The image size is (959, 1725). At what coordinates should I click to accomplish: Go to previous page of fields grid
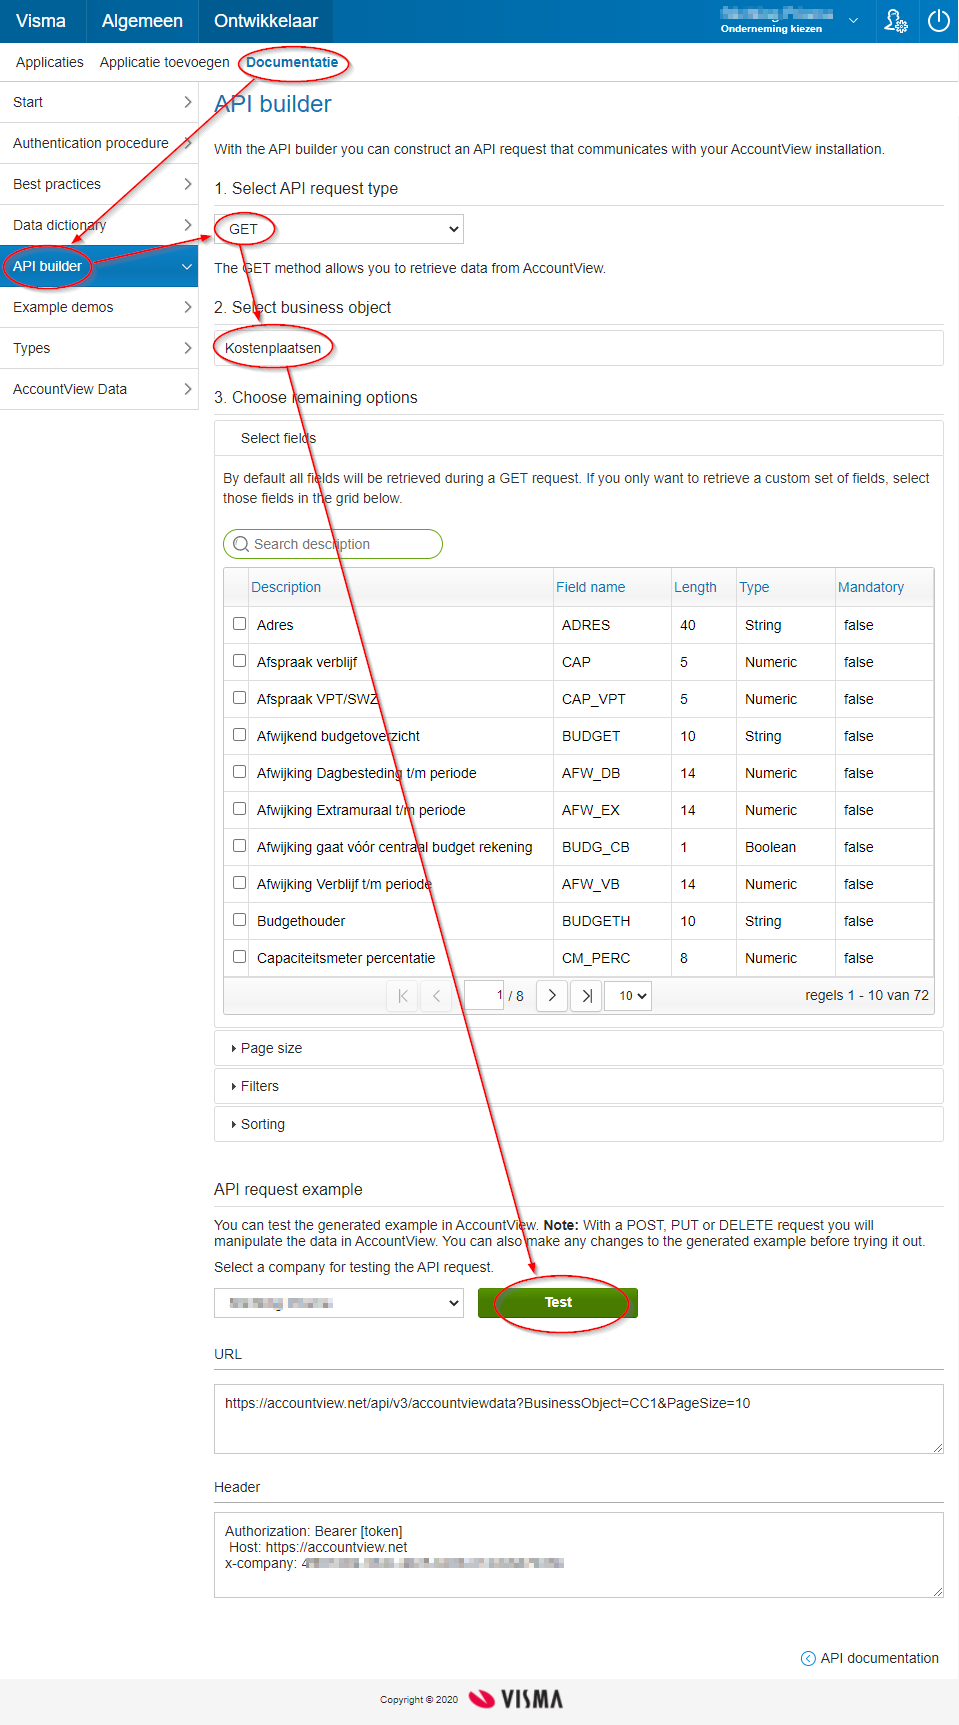coord(436,996)
